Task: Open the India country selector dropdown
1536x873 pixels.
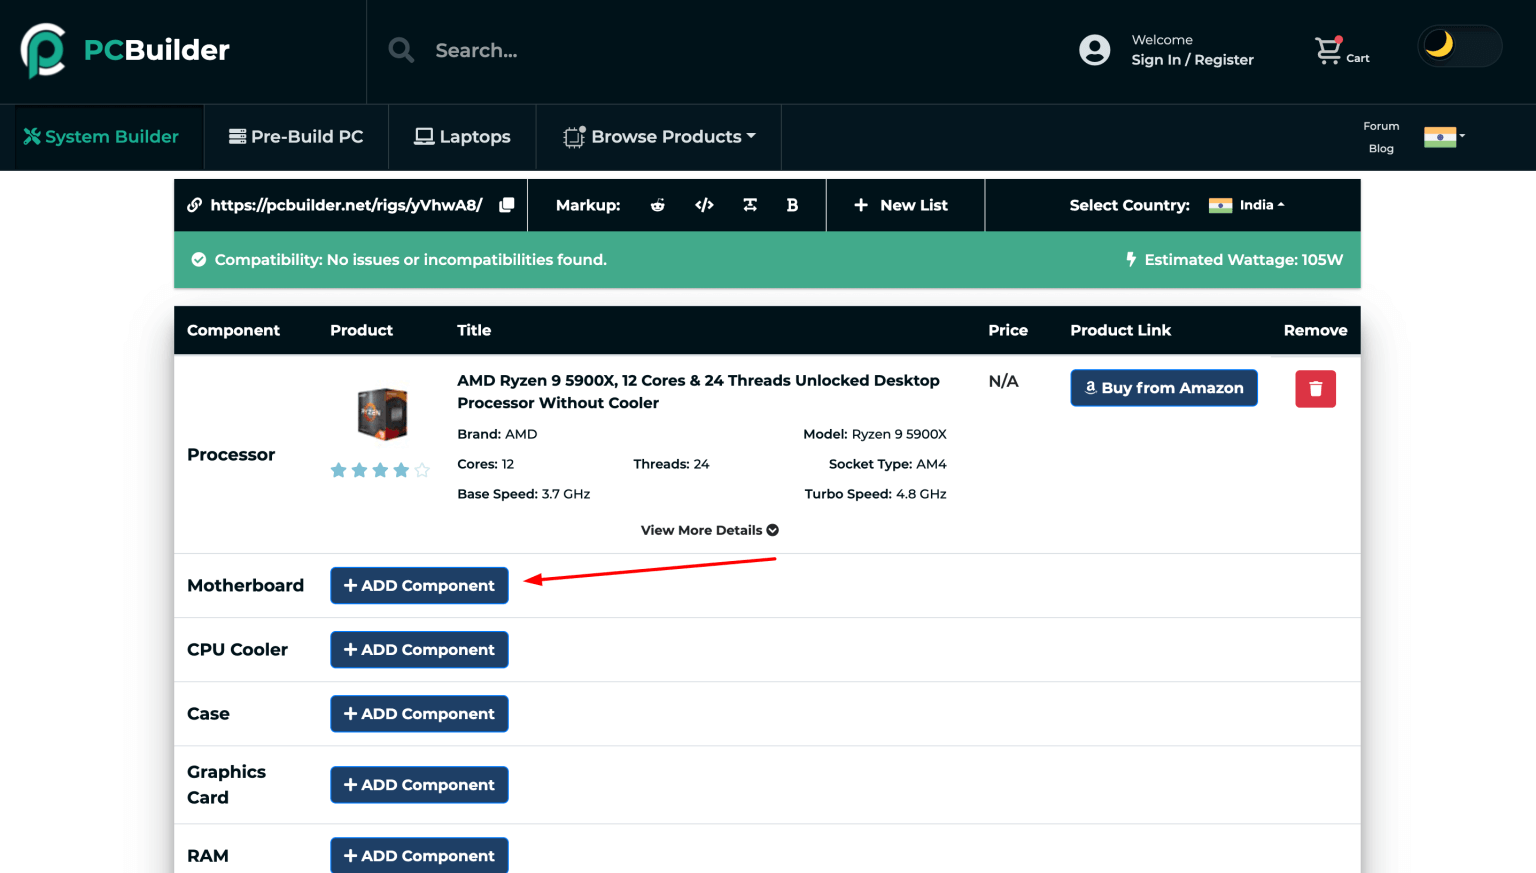Action: pos(1247,205)
